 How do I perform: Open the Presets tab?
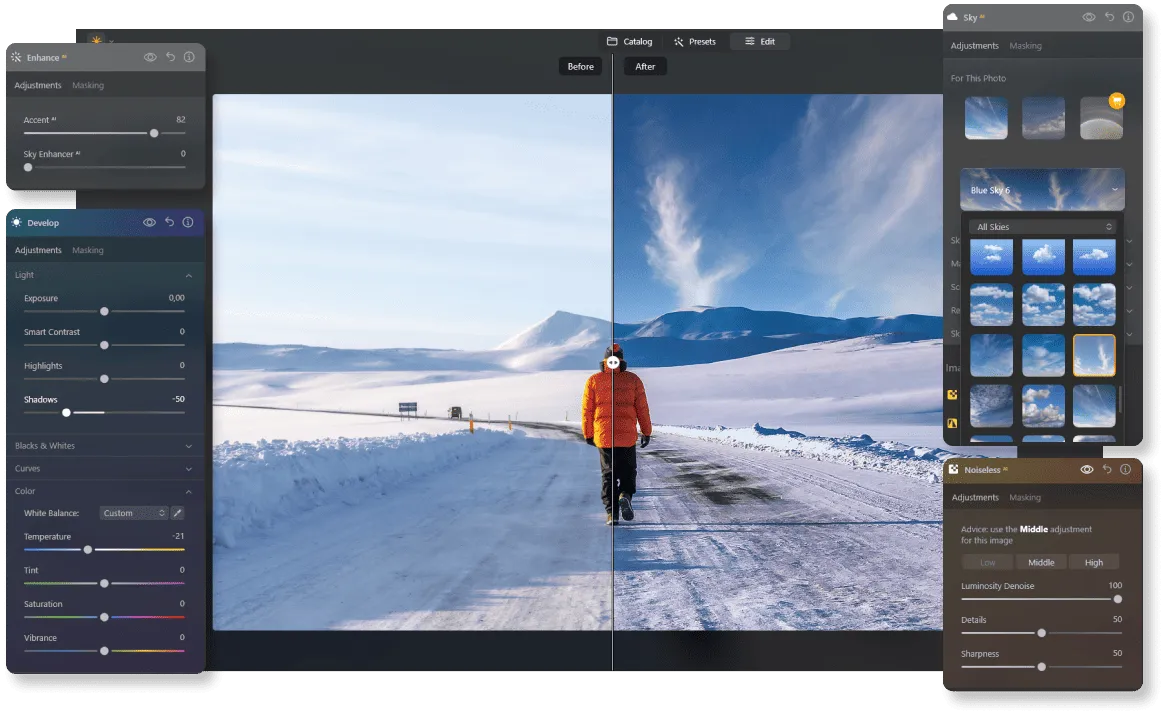695,41
